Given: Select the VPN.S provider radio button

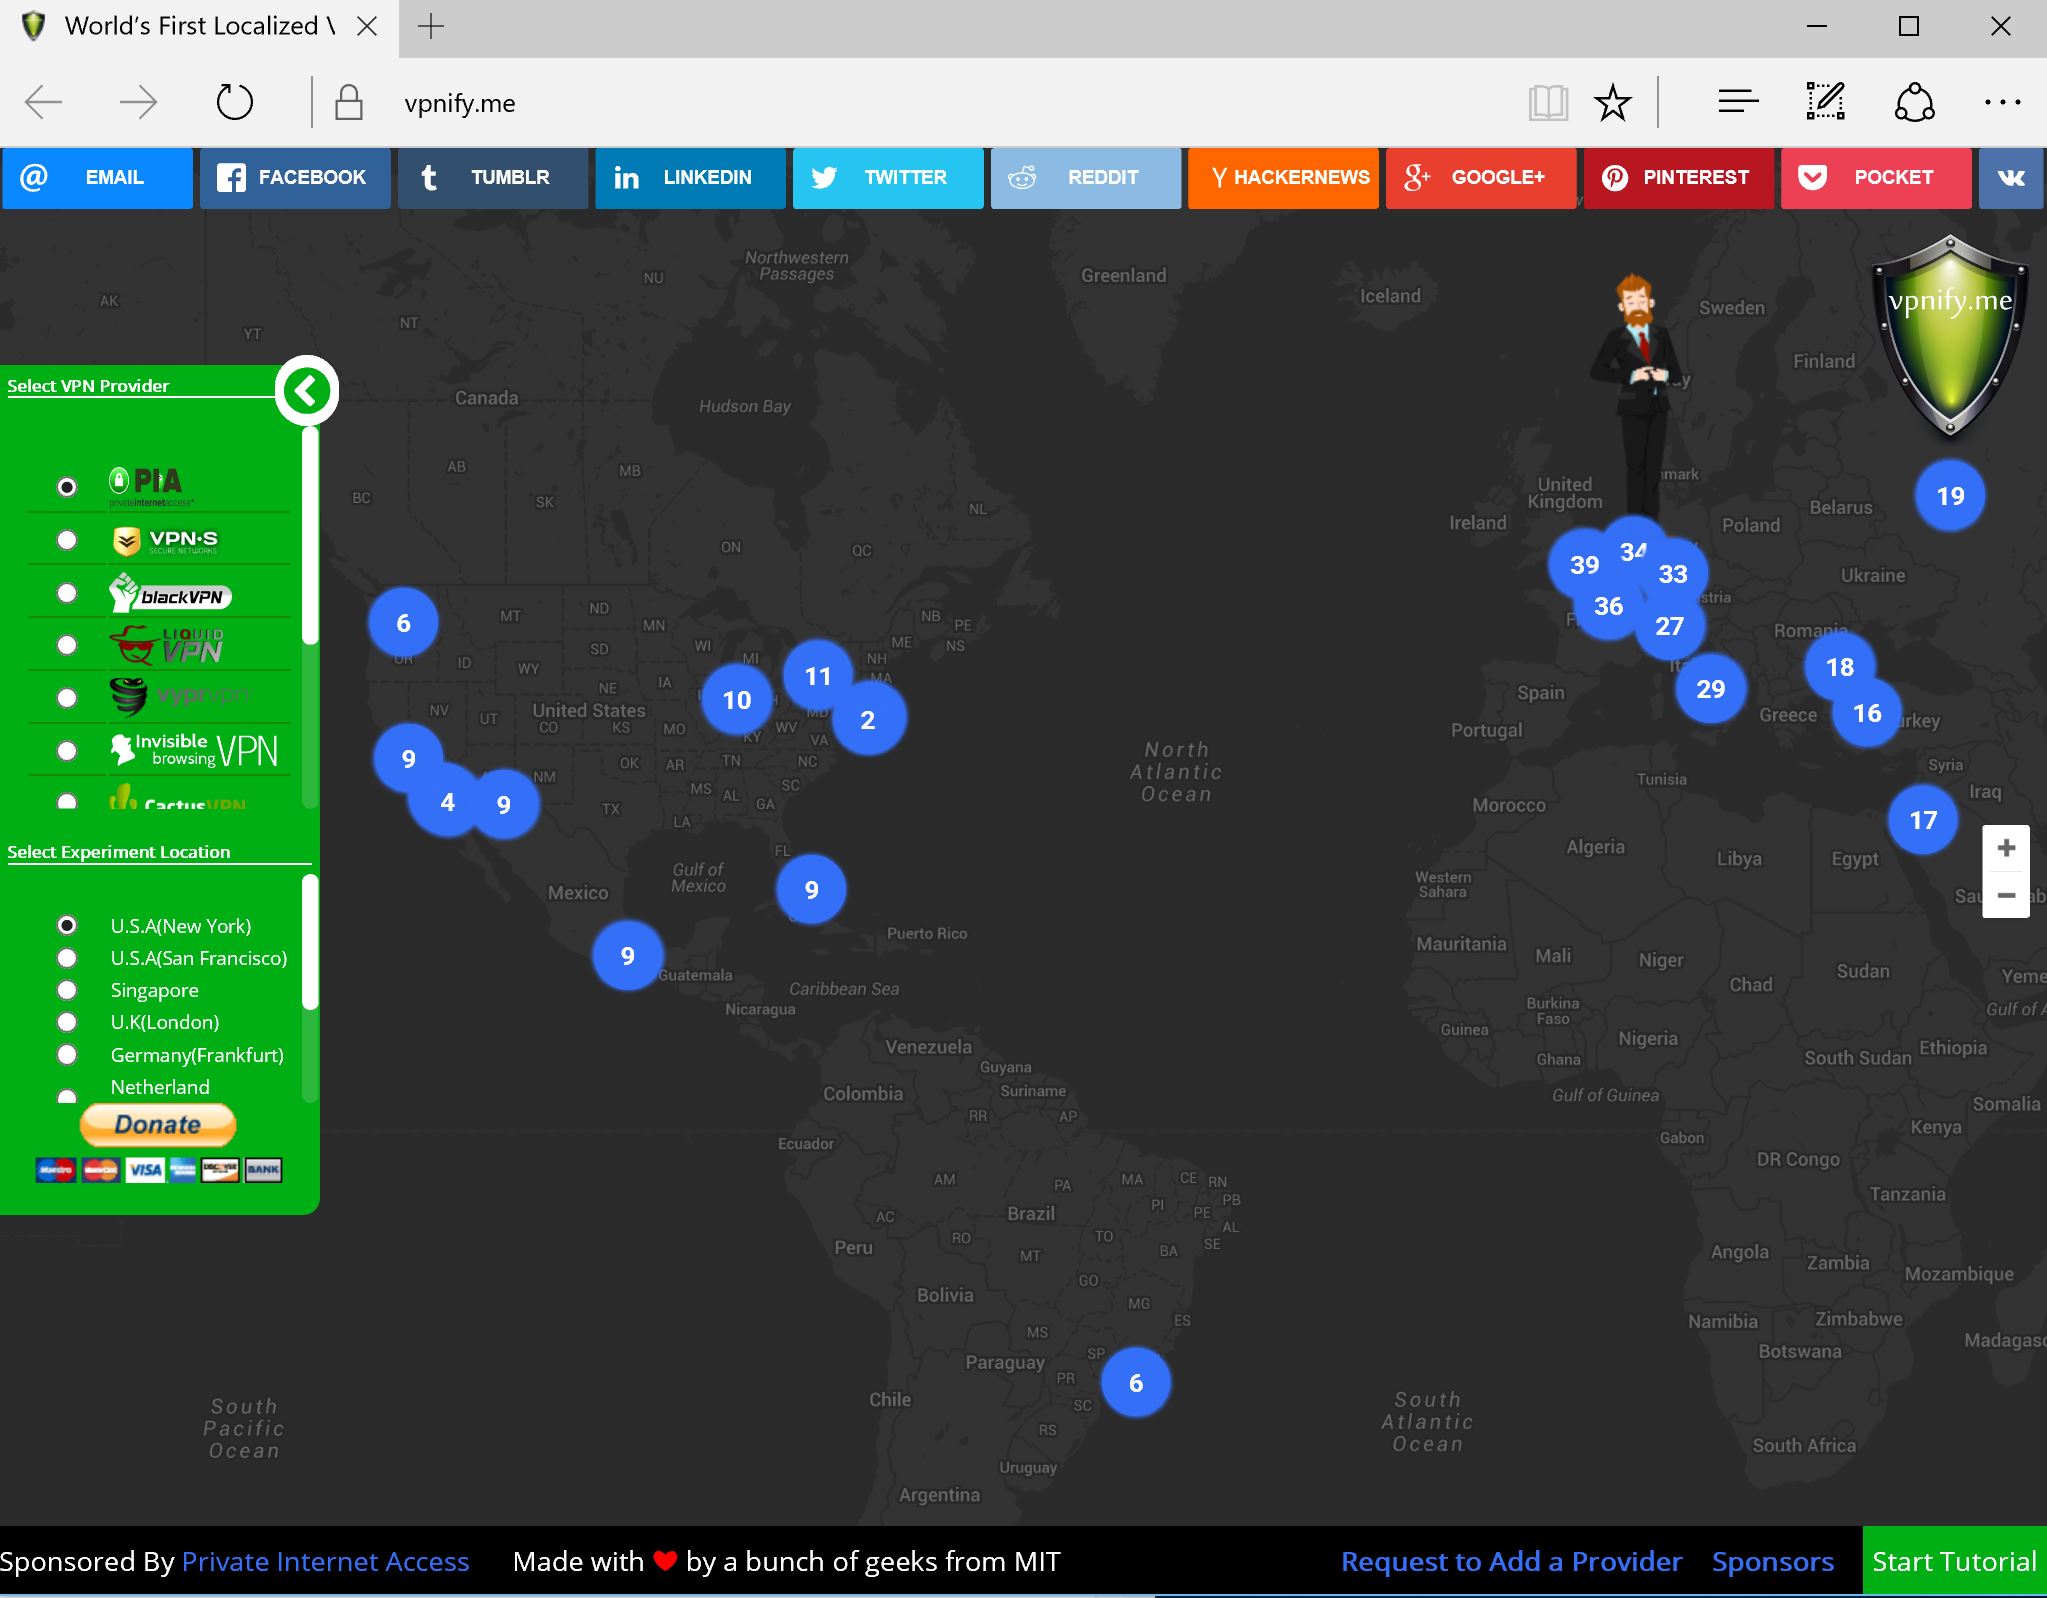Looking at the screenshot, I should pos(67,540).
